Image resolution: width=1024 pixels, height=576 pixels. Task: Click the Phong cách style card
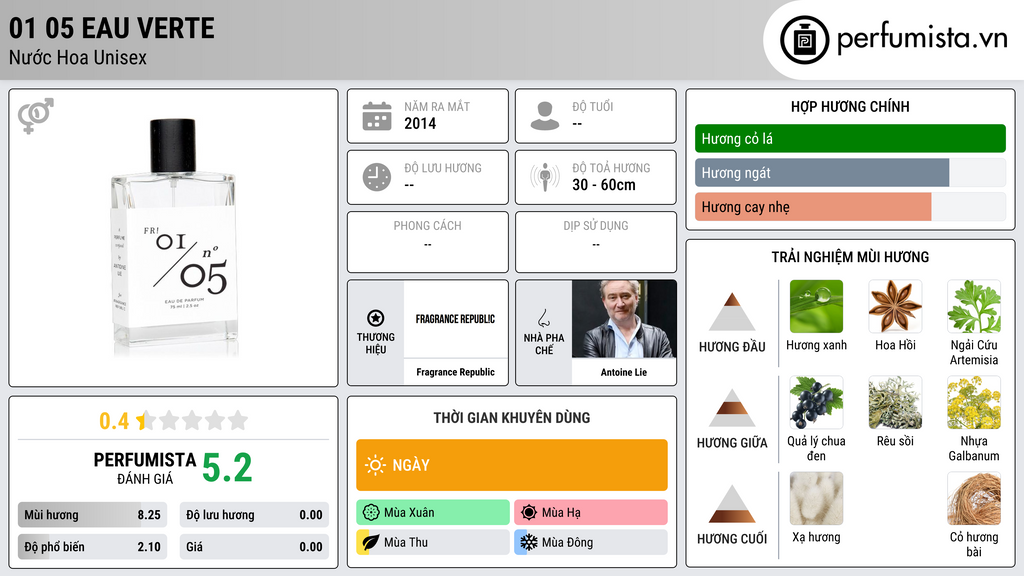tap(428, 242)
